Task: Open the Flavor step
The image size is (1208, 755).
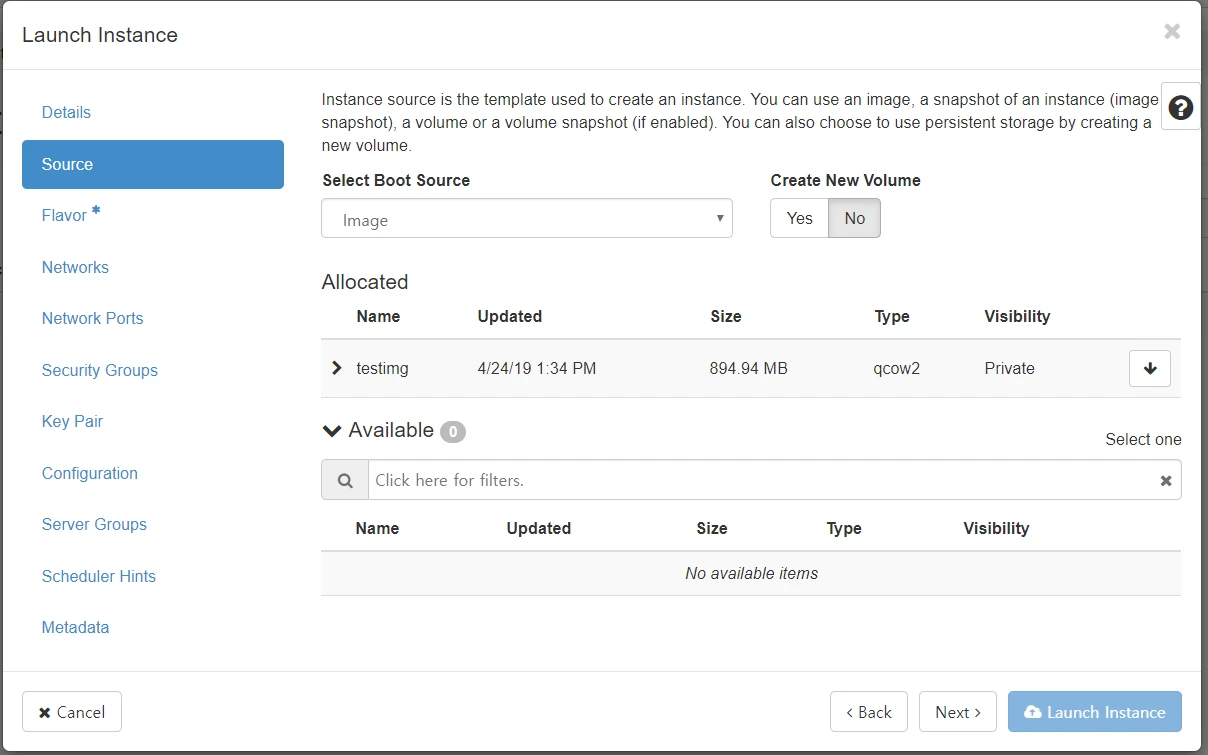Action: tap(64, 216)
